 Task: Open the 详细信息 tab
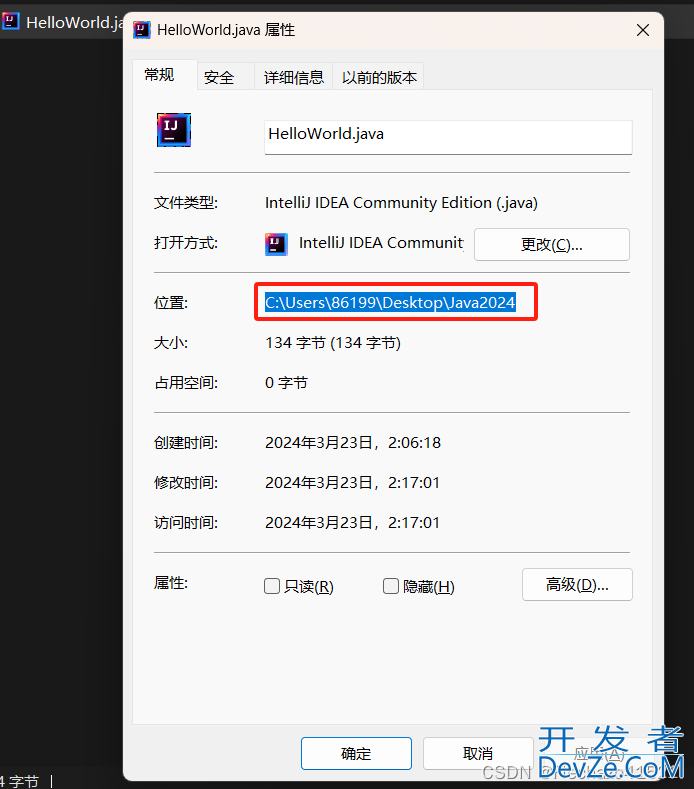[293, 77]
